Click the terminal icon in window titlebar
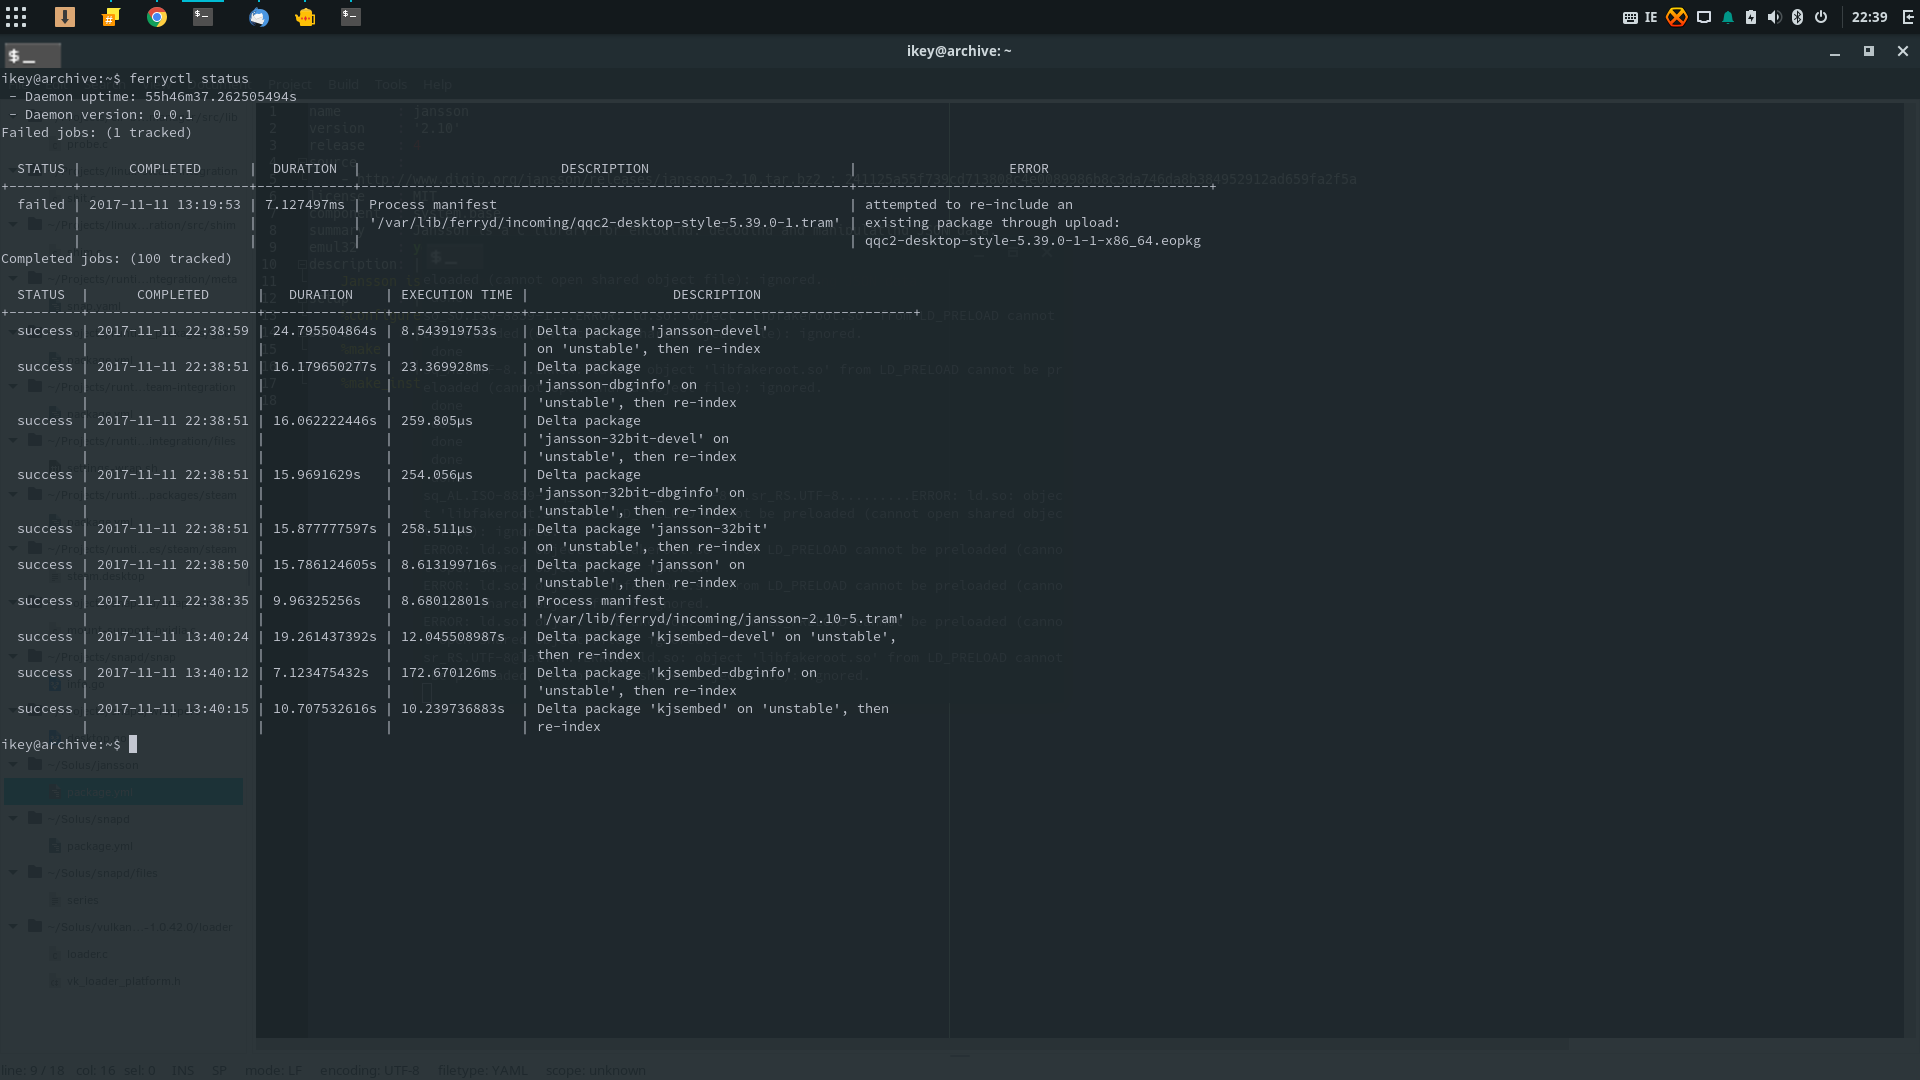Image resolution: width=1920 pixels, height=1080 pixels. pos(32,56)
